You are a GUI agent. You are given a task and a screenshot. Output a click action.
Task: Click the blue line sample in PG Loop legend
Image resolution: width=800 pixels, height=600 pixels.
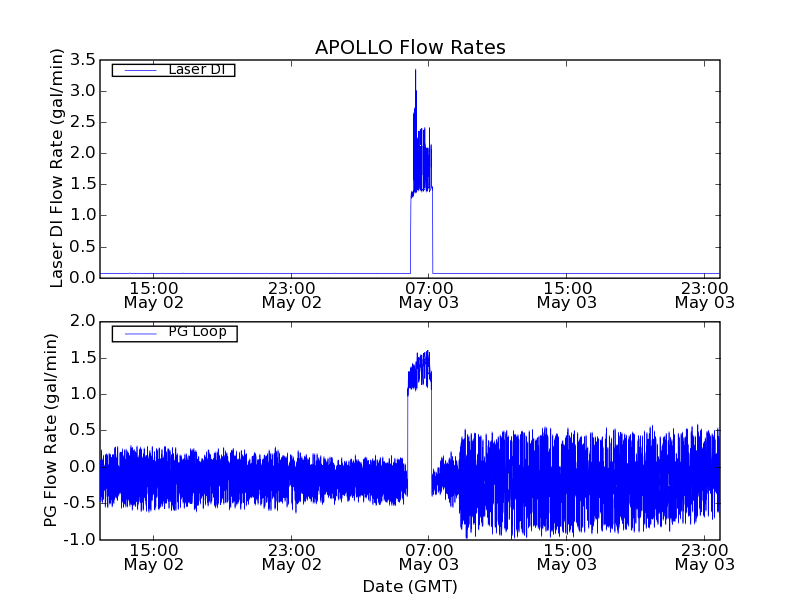tap(140, 334)
